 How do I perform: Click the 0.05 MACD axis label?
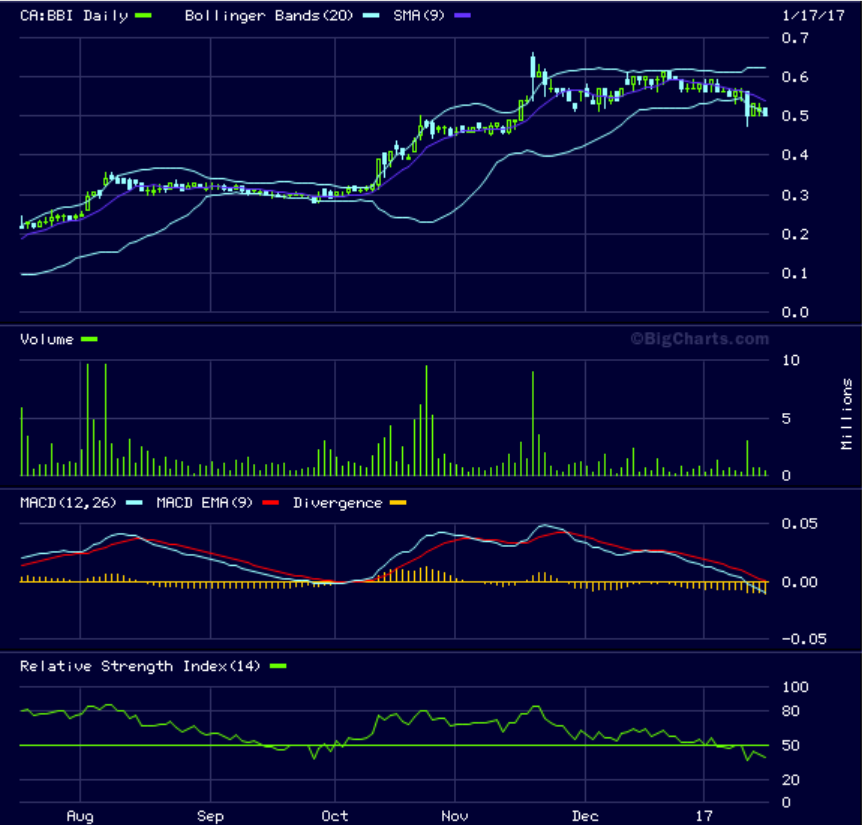[799, 524]
